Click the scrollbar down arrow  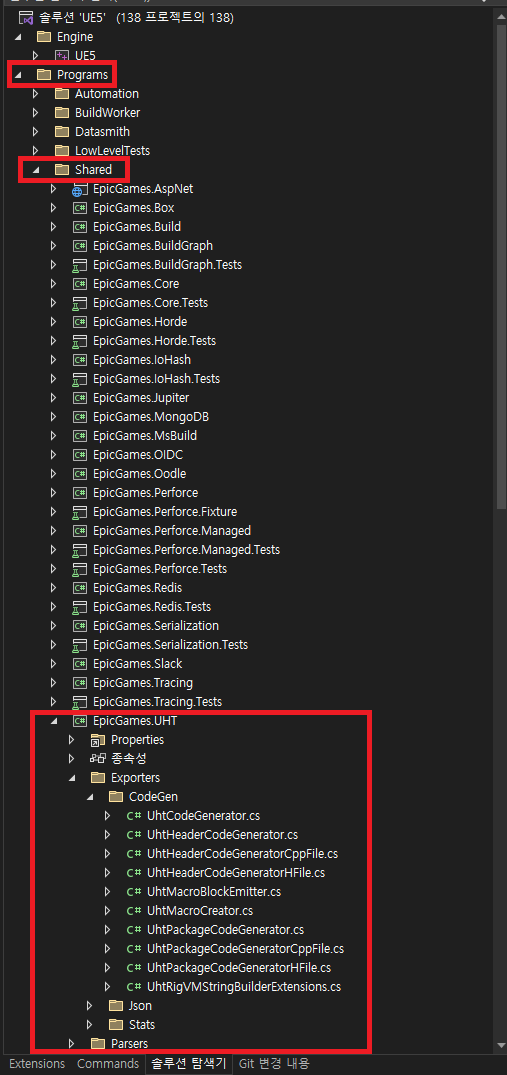(501, 1045)
